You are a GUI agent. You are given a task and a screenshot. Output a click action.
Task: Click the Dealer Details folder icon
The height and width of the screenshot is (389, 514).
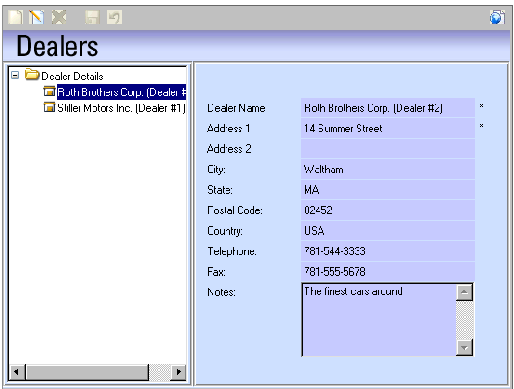point(32,74)
